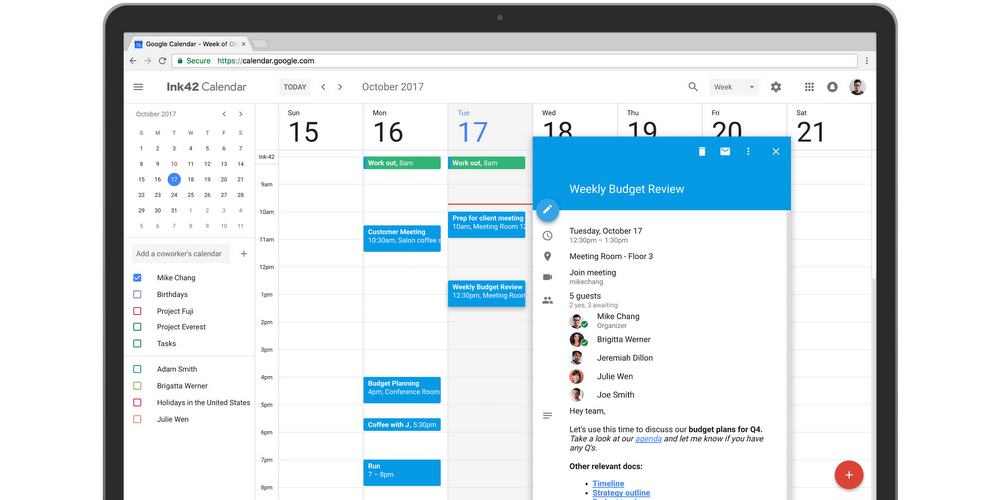Click the location pin icon
1000x500 pixels.
[547, 256]
